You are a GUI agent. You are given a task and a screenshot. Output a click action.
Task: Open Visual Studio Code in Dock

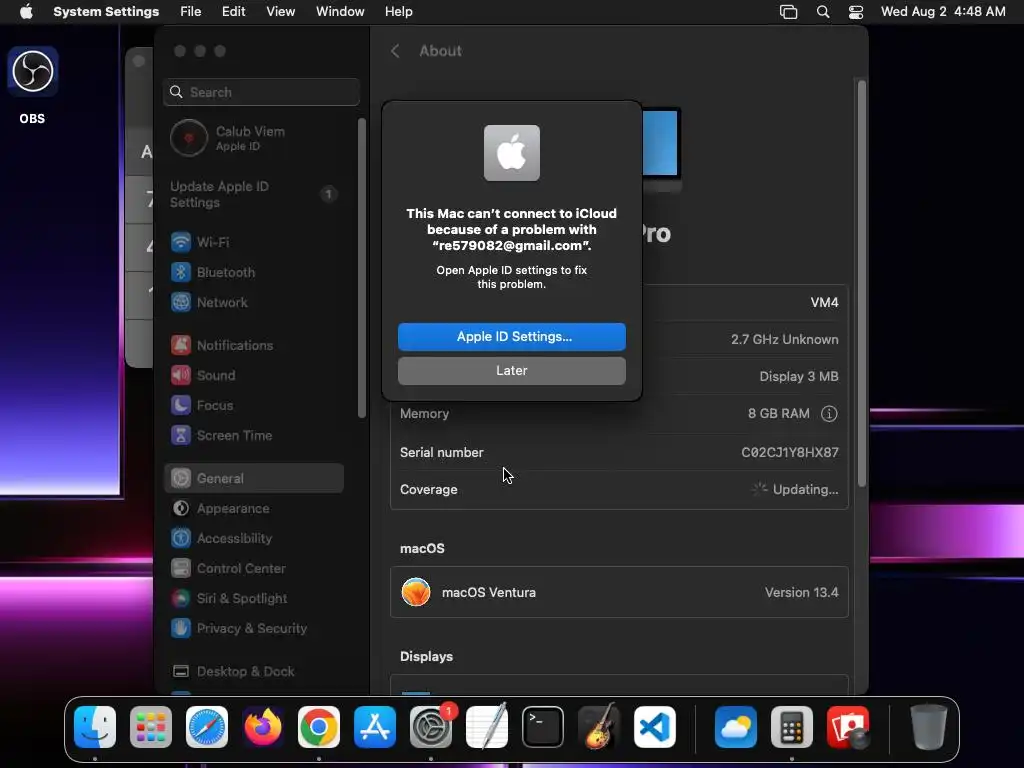click(655, 727)
